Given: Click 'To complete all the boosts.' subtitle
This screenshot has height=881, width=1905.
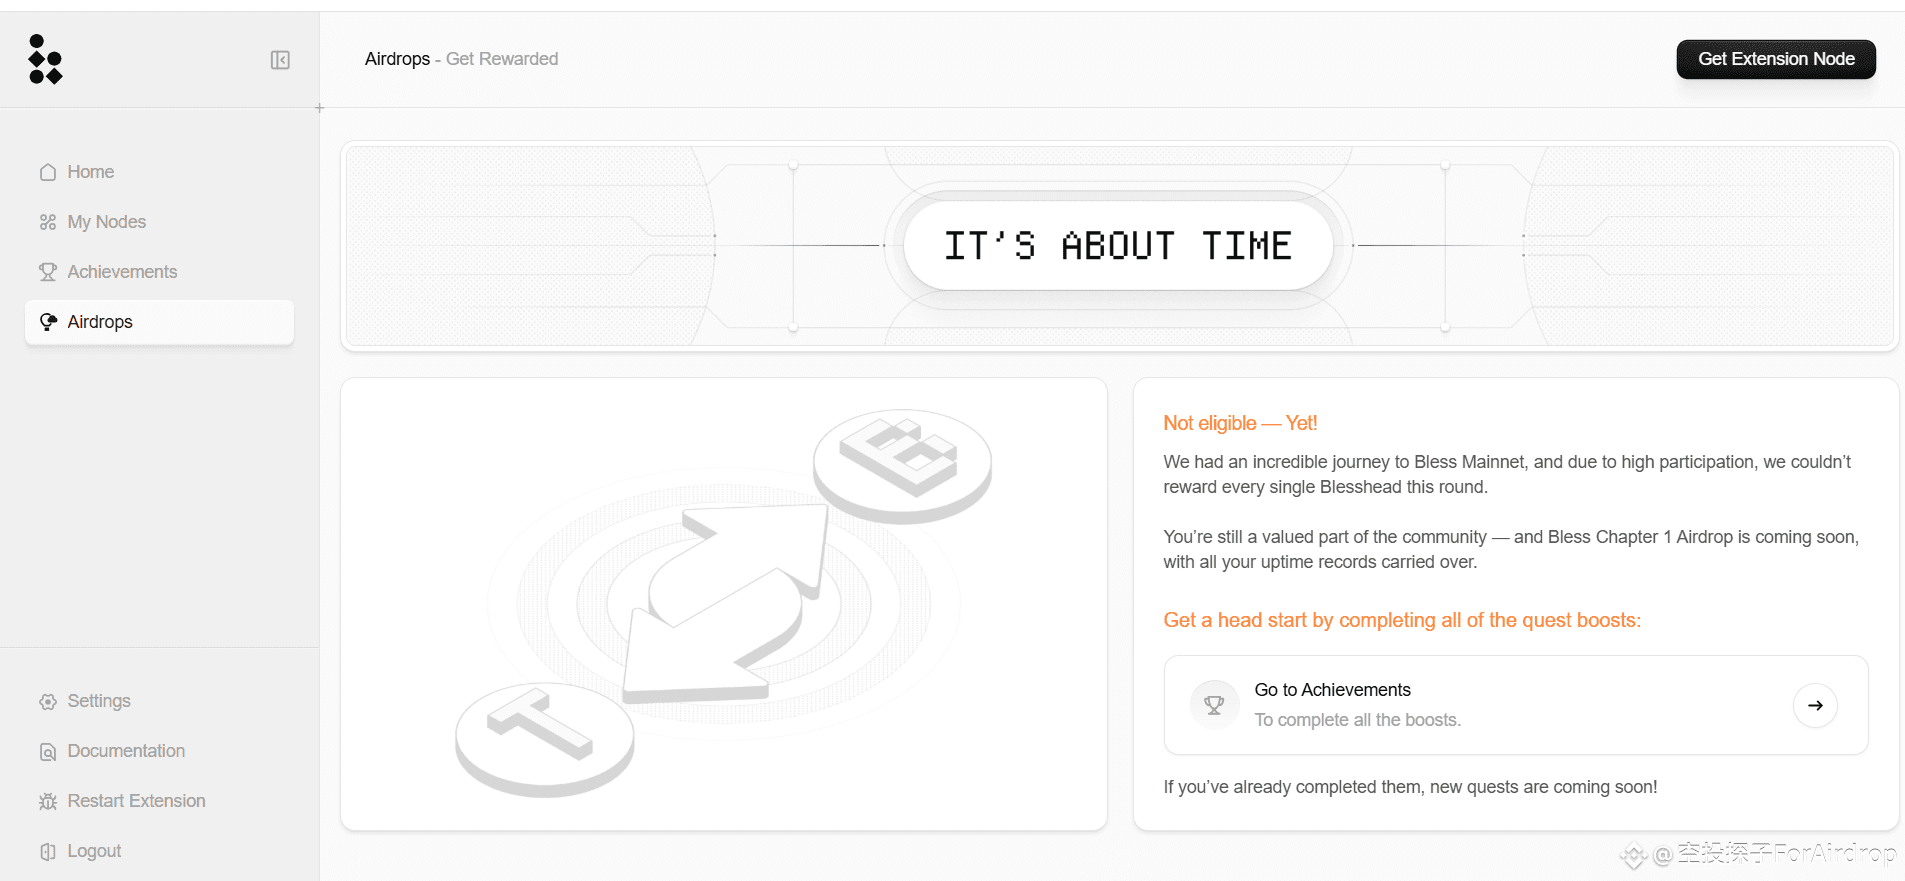Looking at the screenshot, I should pos(1357,720).
